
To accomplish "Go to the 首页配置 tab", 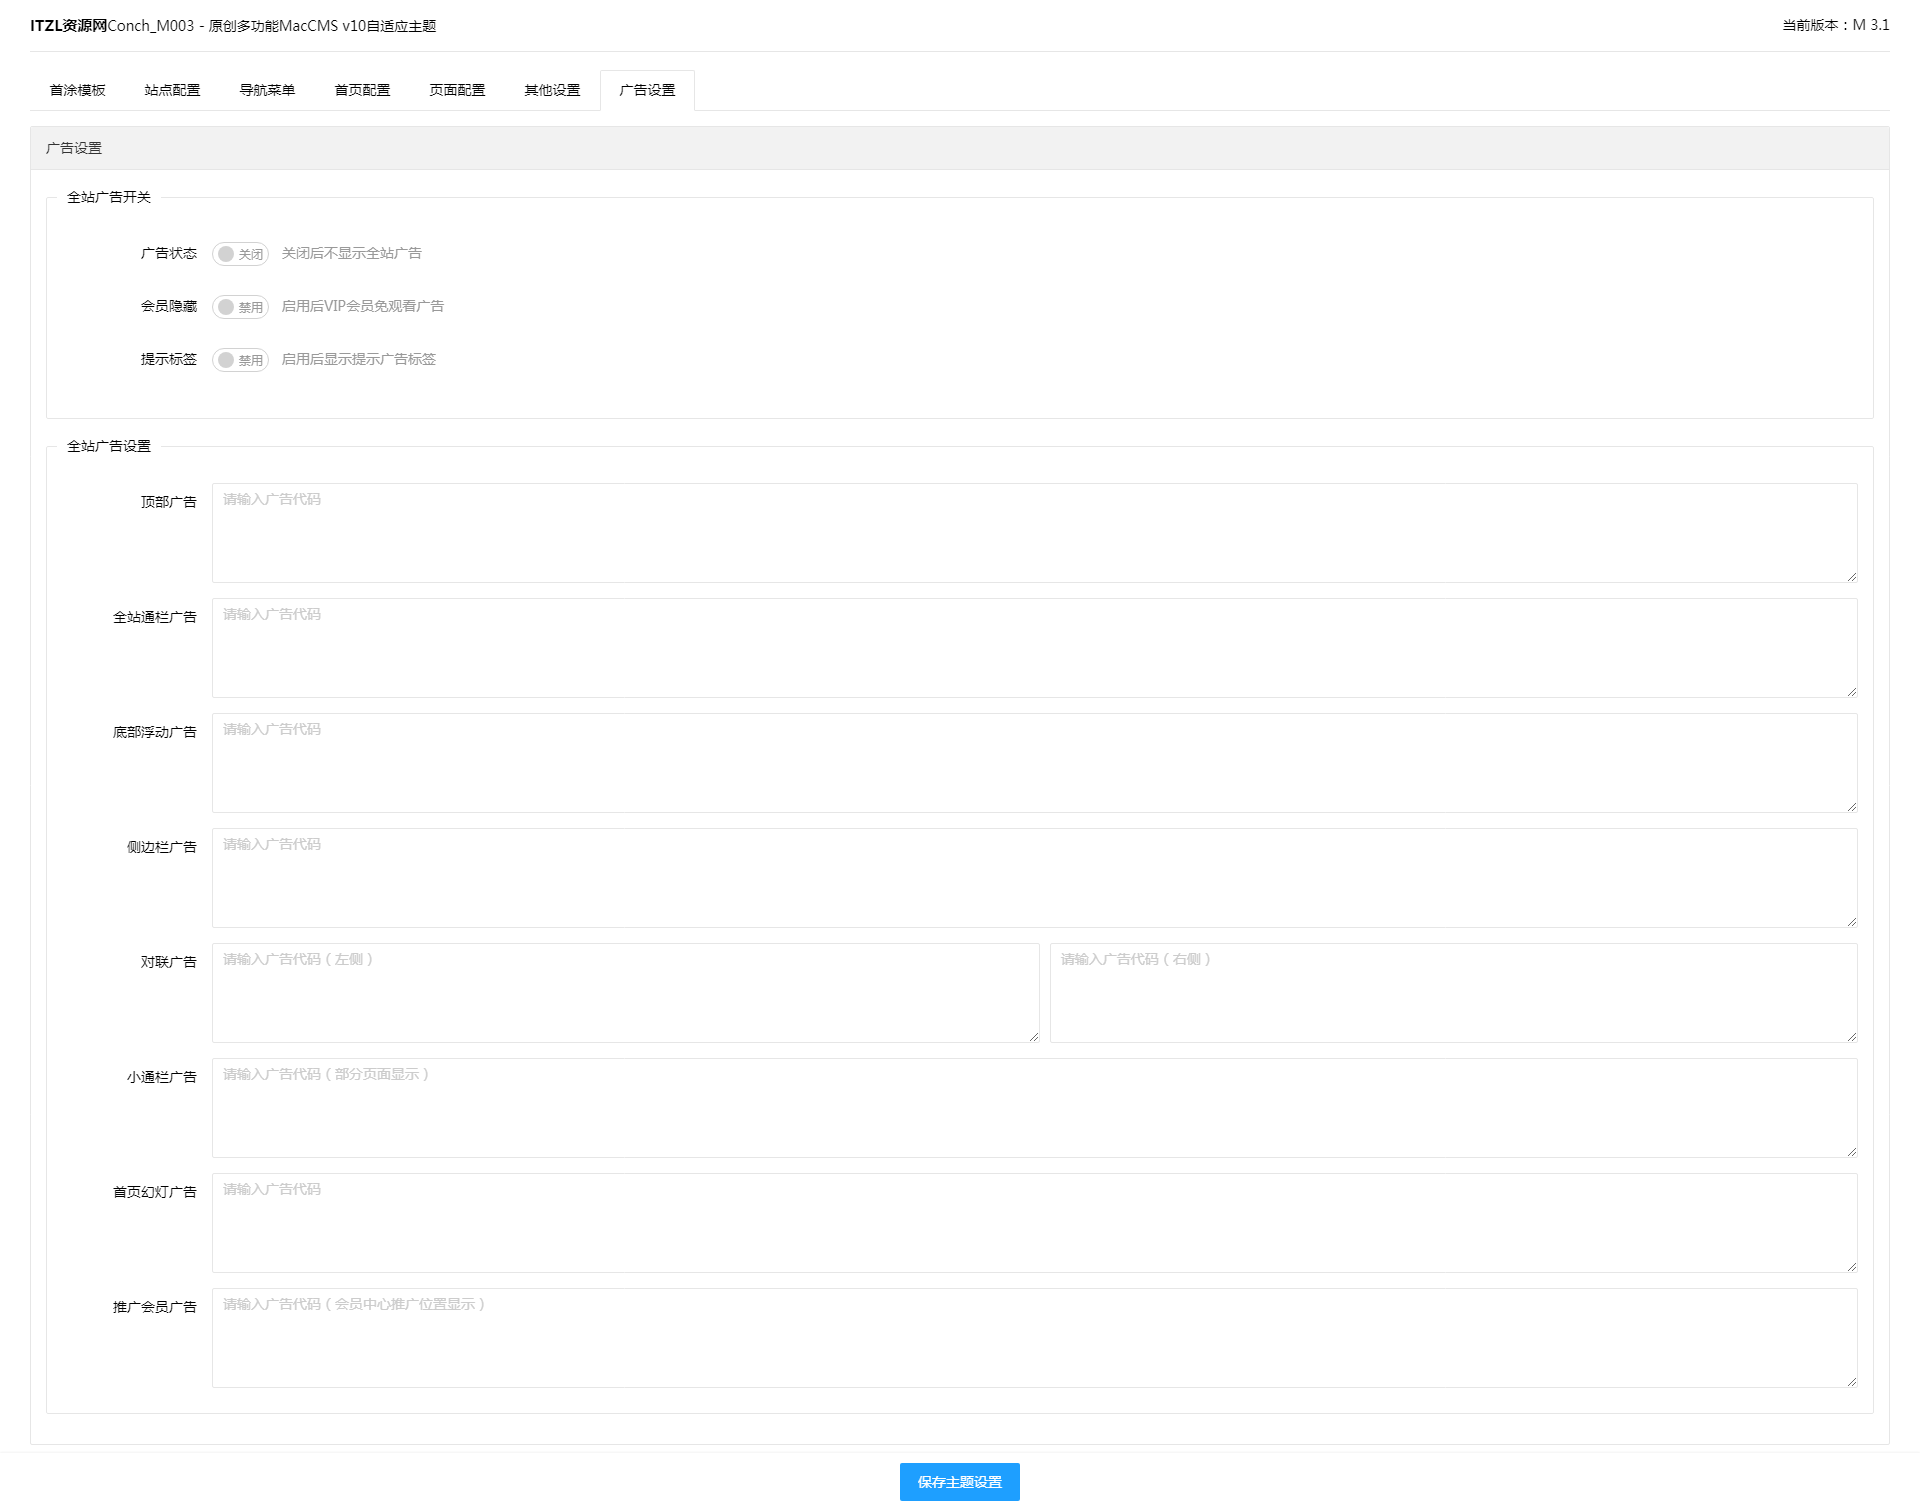I will tap(362, 90).
